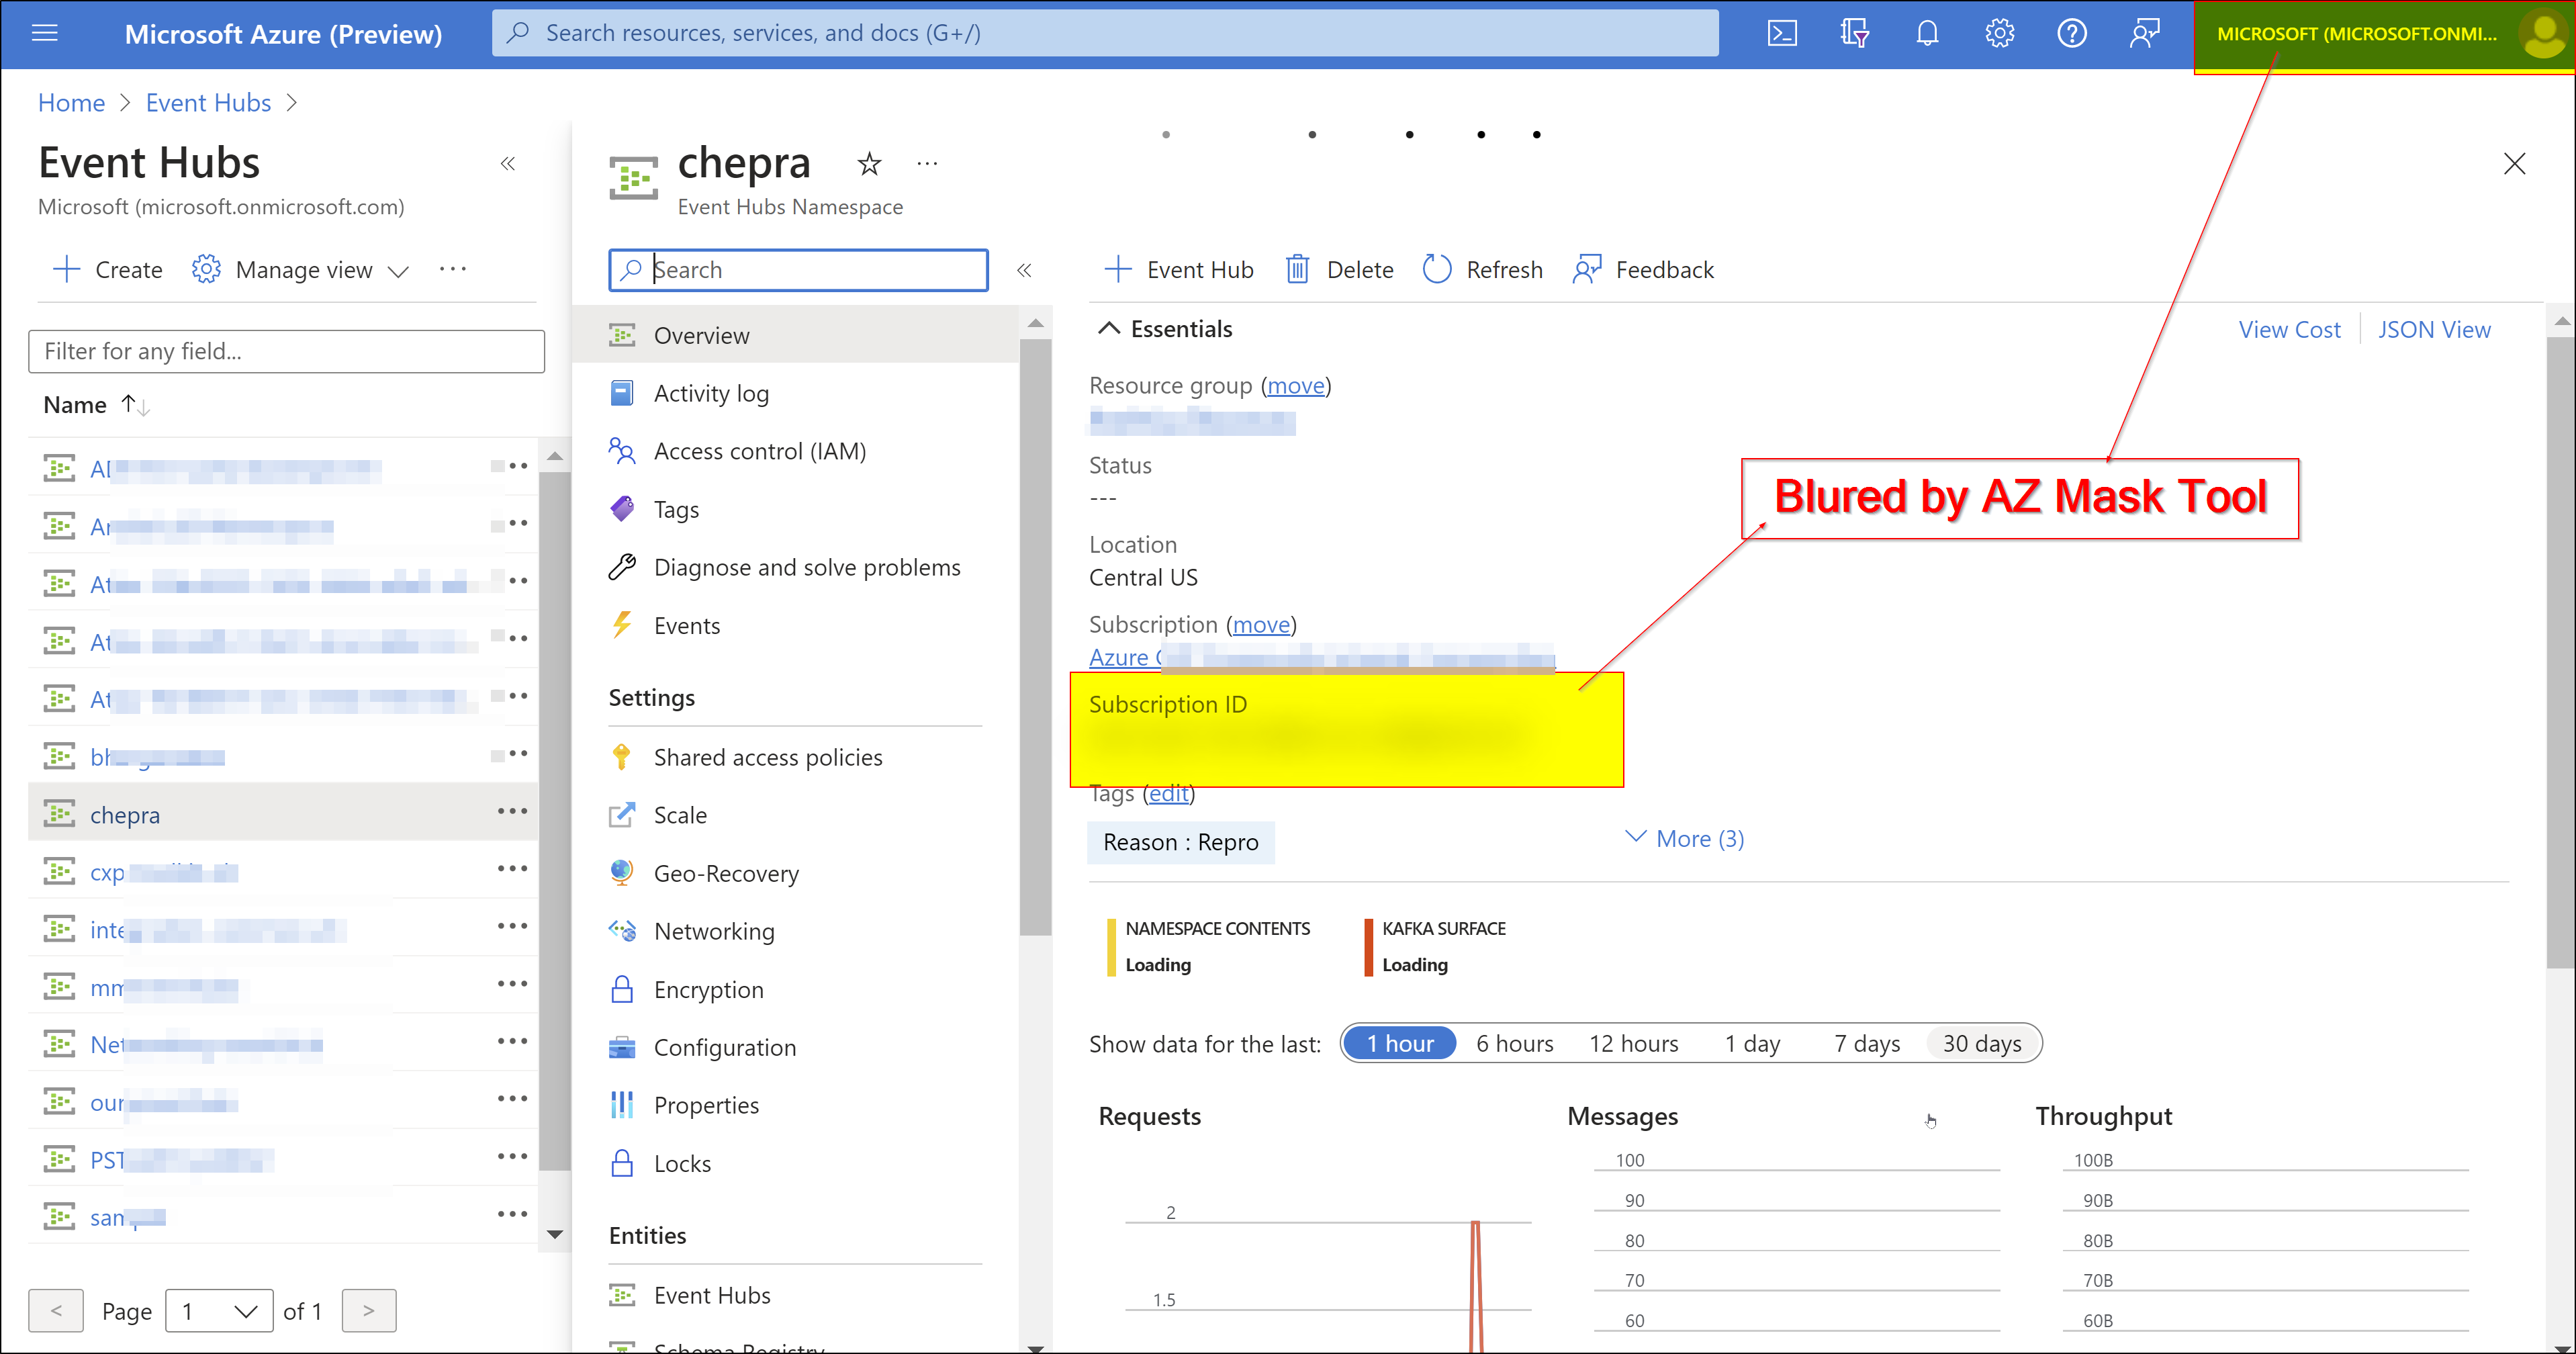Open top bar feedback icon
Image resolution: width=2576 pixels, height=1354 pixels.
pyautogui.click(x=2144, y=33)
